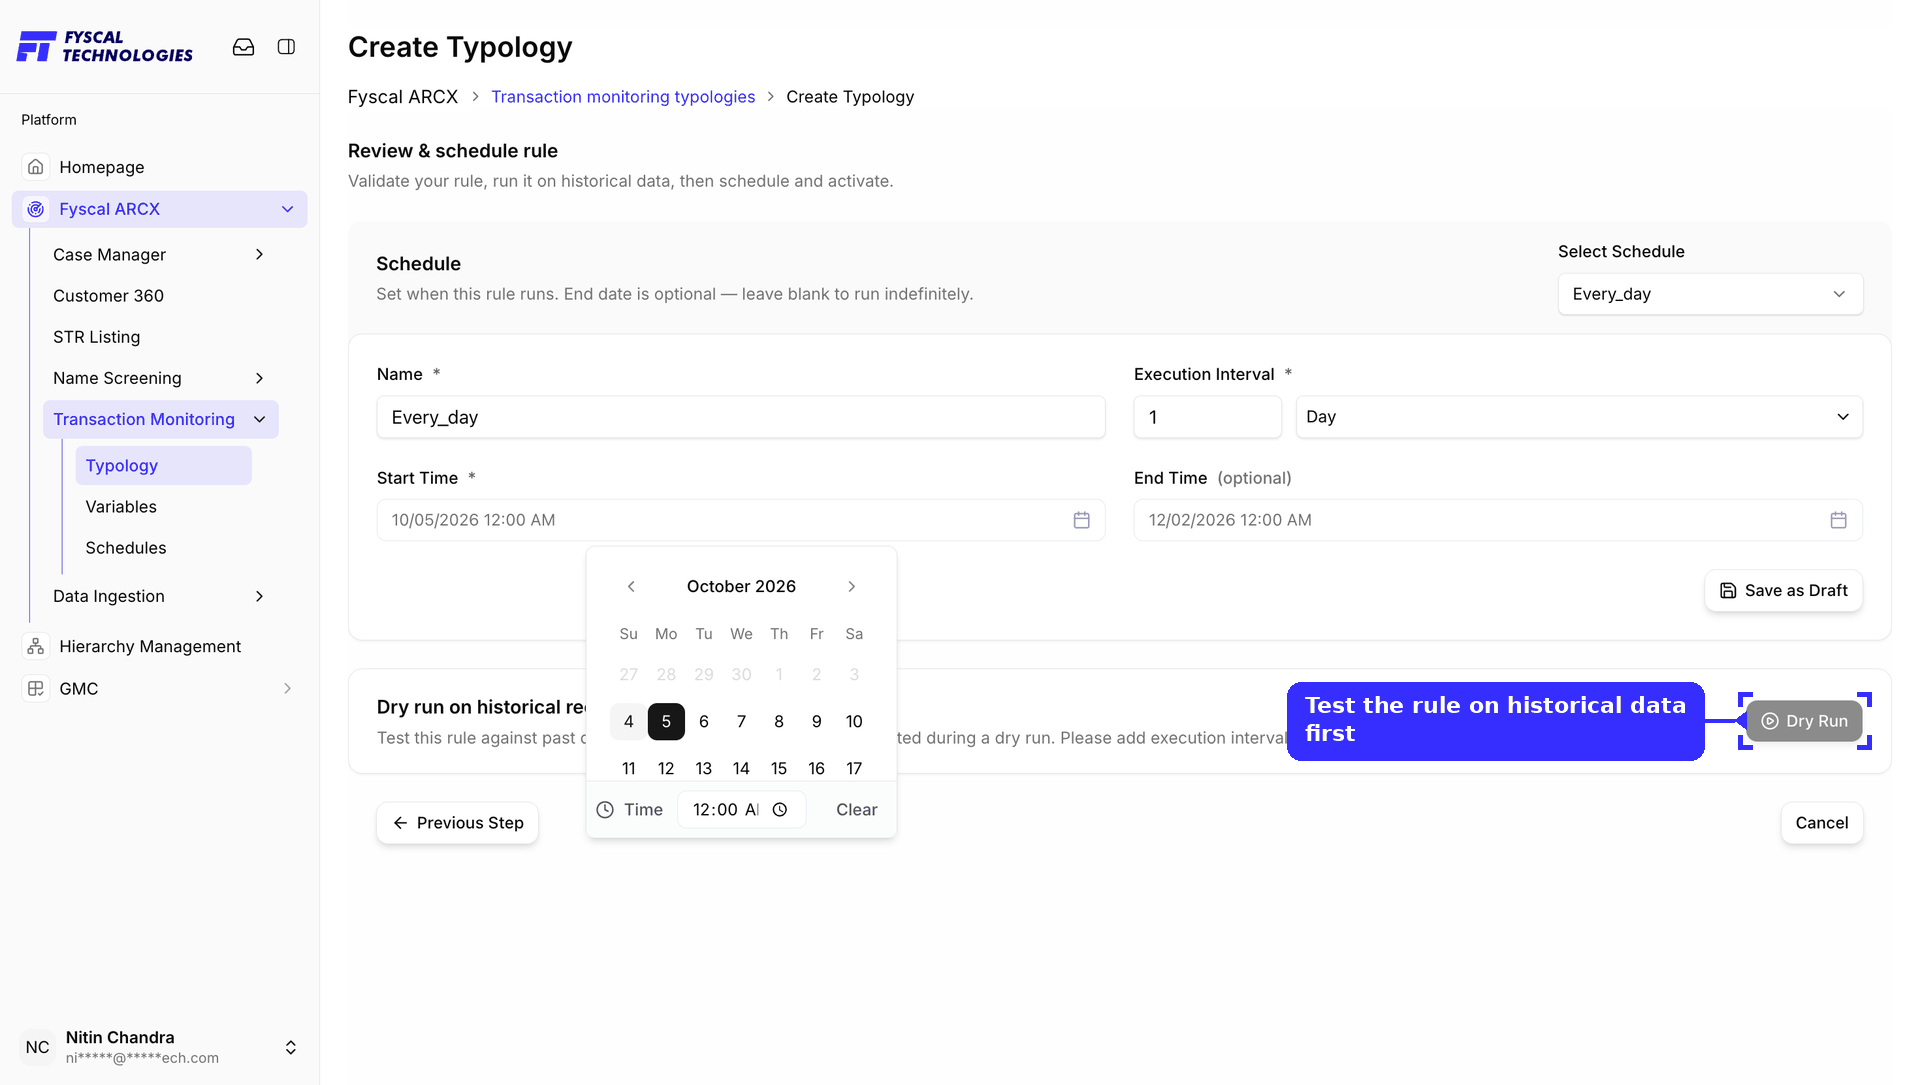Open Customer 360 in the sidebar
The image size is (1920, 1085).
(108, 296)
